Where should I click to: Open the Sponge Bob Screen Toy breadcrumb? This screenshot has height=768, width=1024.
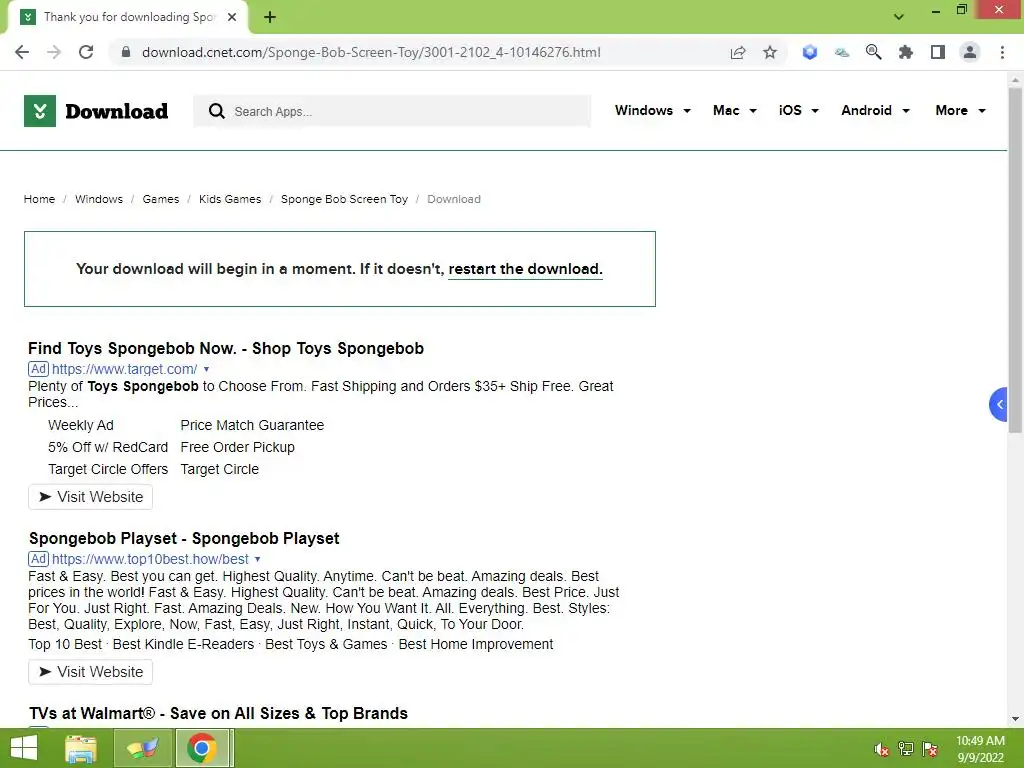point(344,199)
